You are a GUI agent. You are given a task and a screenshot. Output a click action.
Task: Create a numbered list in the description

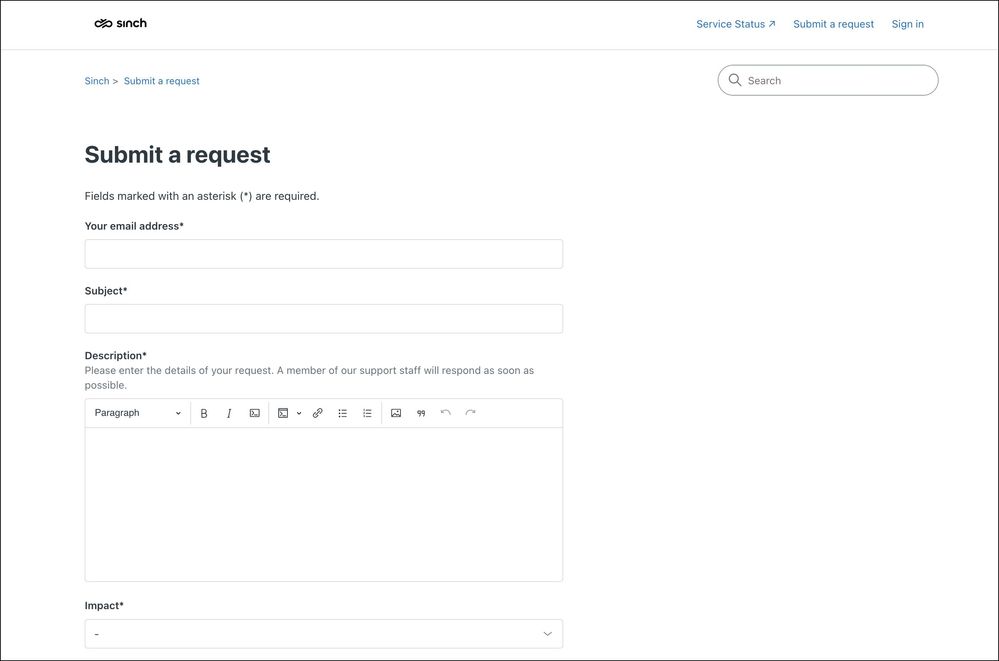[367, 413]
